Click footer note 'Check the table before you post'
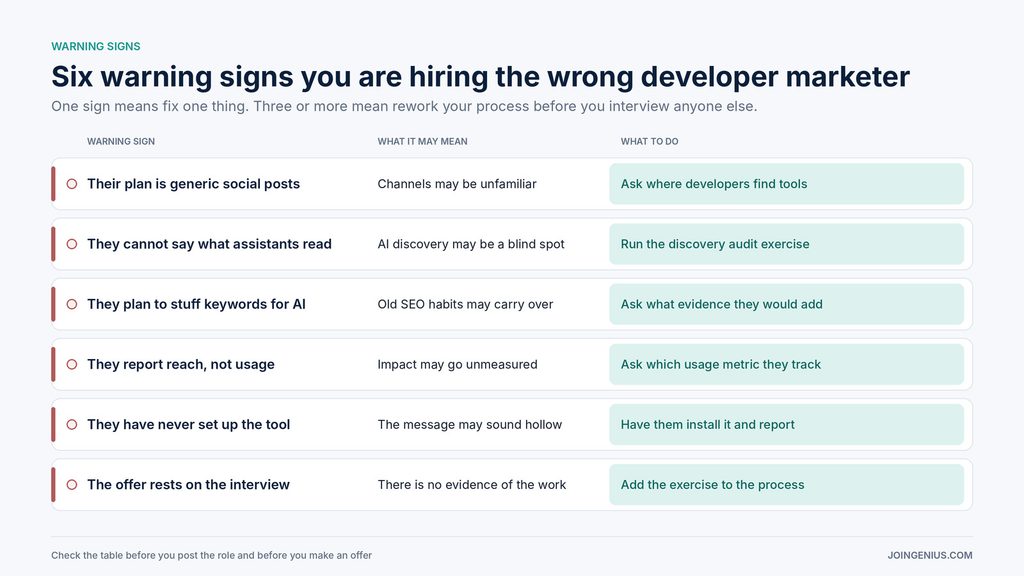This screenshot has width=1024, height=576. coord(212,555)
